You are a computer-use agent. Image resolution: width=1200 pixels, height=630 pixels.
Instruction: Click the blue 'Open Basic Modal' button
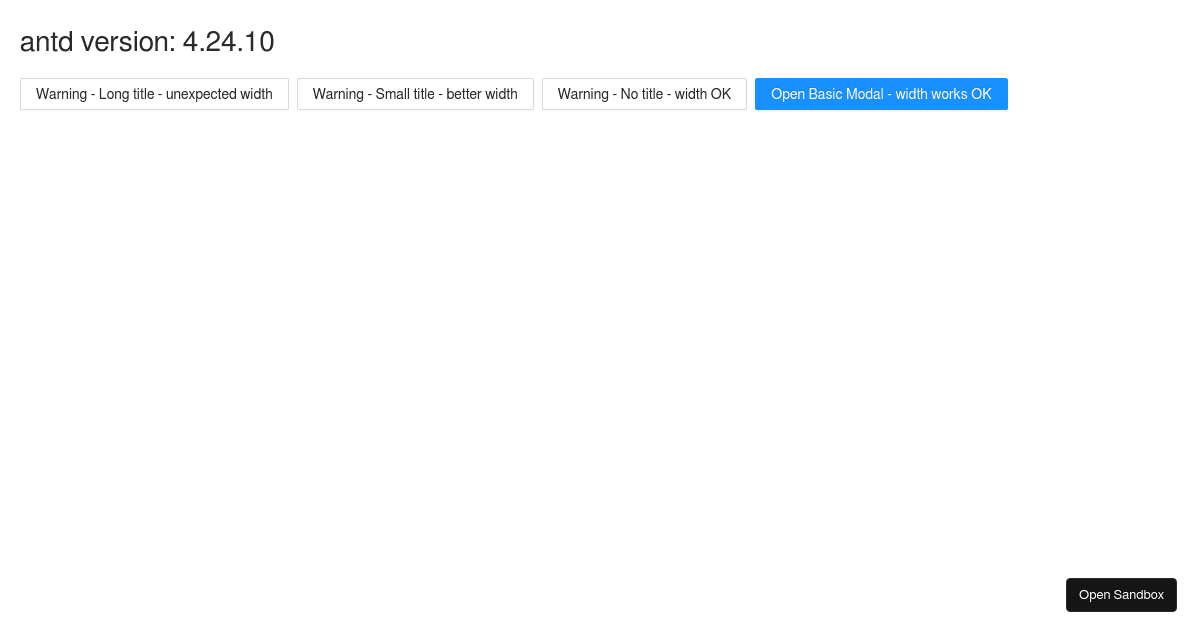(x=881, y=94)
